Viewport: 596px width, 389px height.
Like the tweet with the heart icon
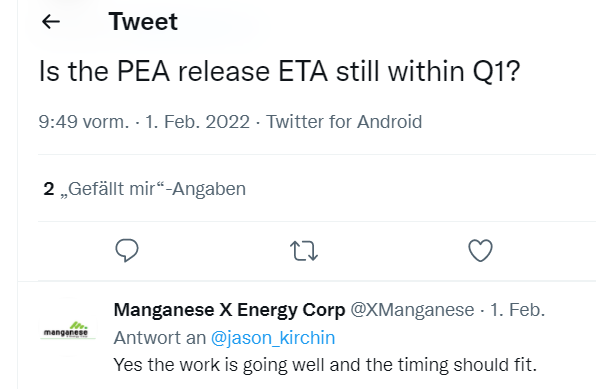[480, 251]
